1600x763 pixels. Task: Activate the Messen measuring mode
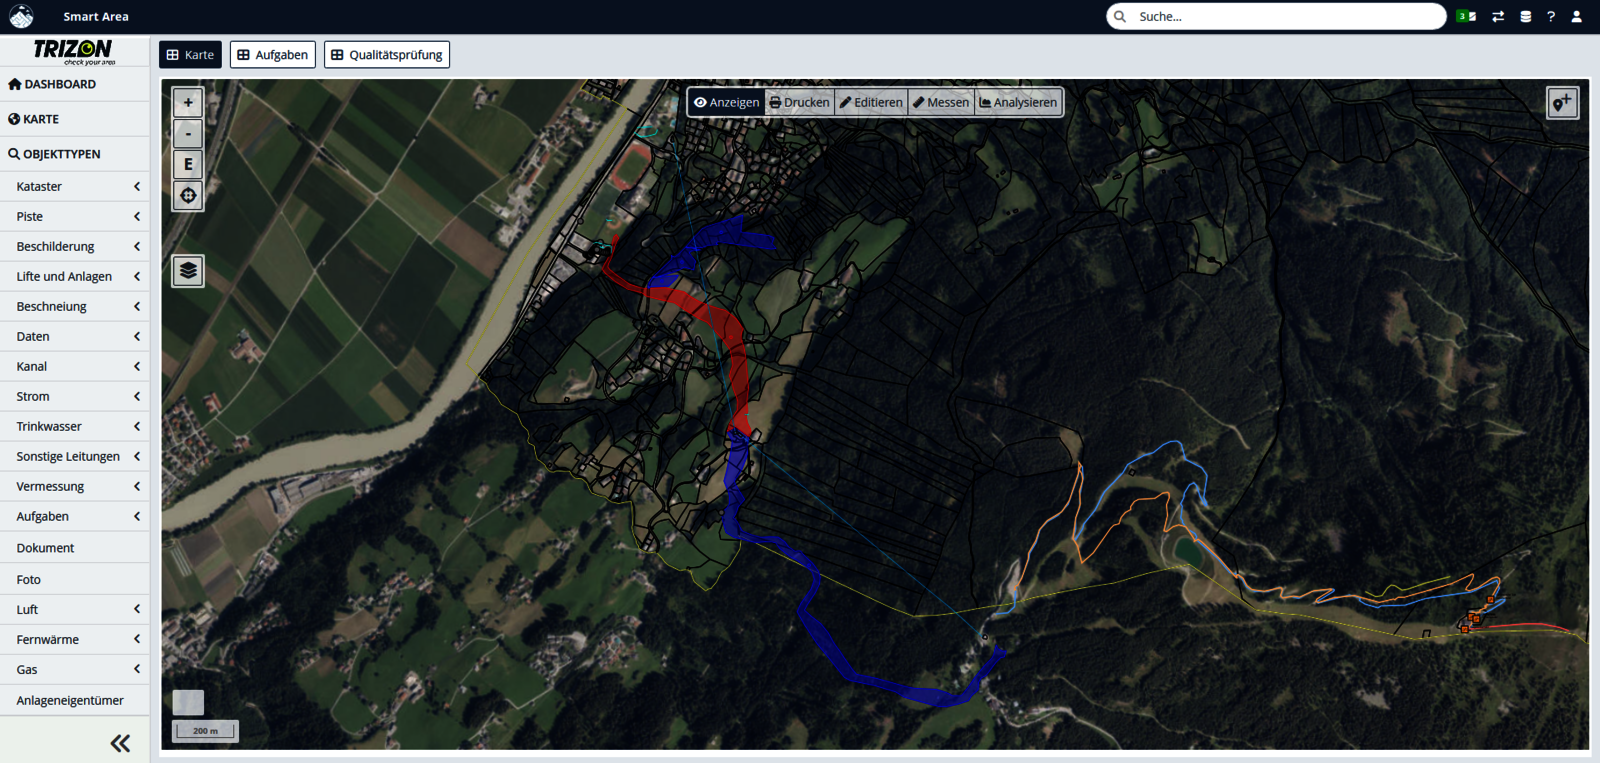coord(941,102)
